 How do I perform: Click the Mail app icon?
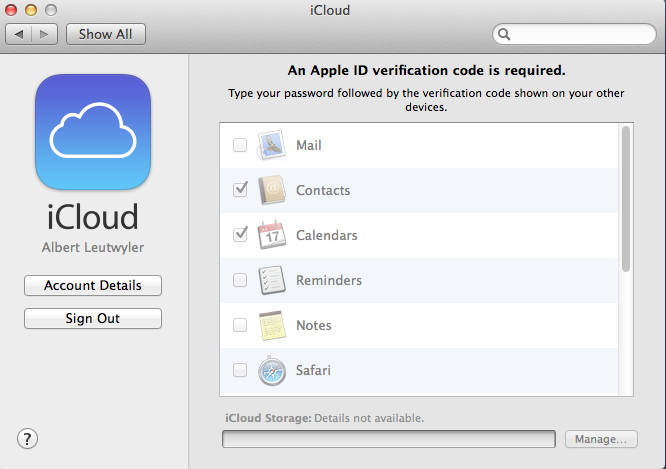coord(271,145)
